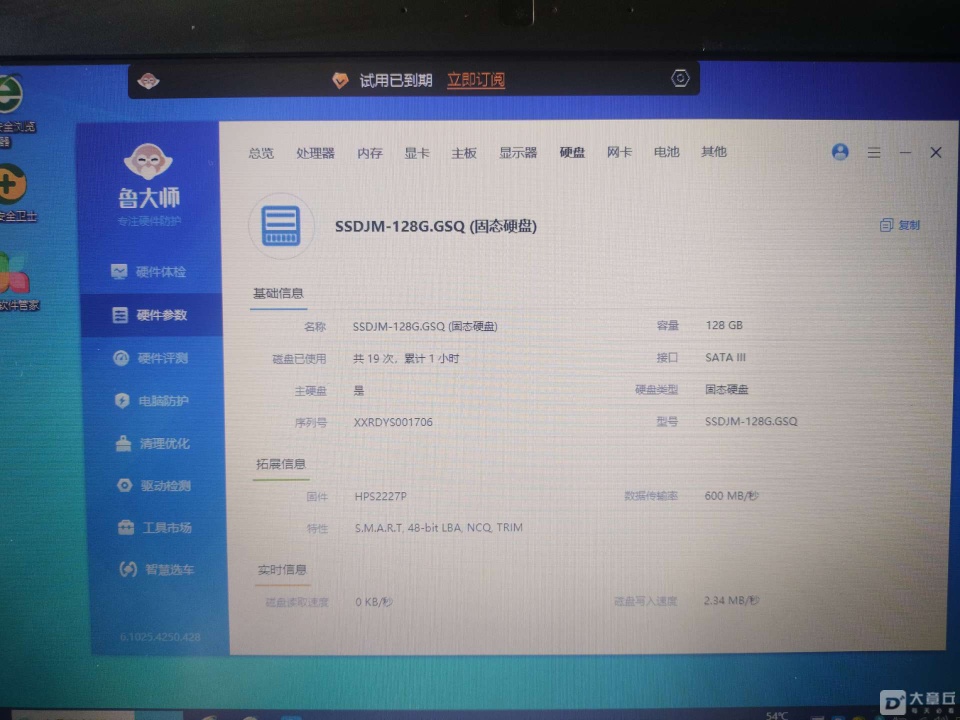Image resolution: width=960 pixels, height=720 pixels.
Task: Select 硬件参数 in sidebar
Action: click(150, 315)
